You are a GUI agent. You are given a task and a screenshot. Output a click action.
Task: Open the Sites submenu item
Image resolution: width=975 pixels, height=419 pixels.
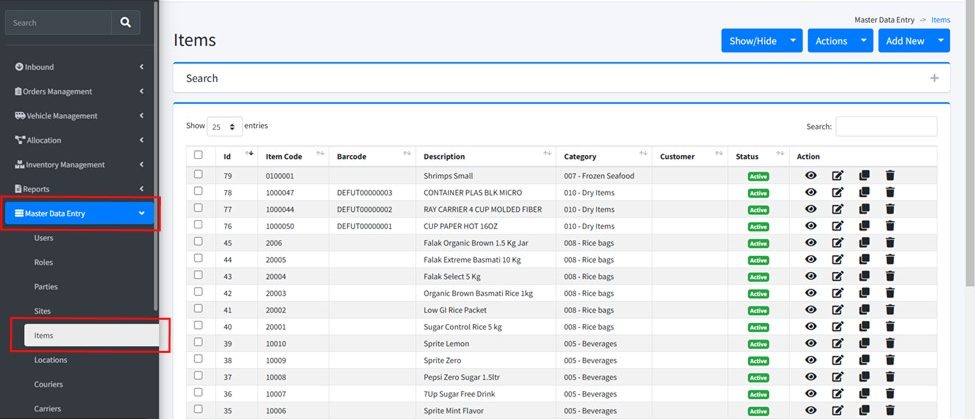(x=42, y=311)
